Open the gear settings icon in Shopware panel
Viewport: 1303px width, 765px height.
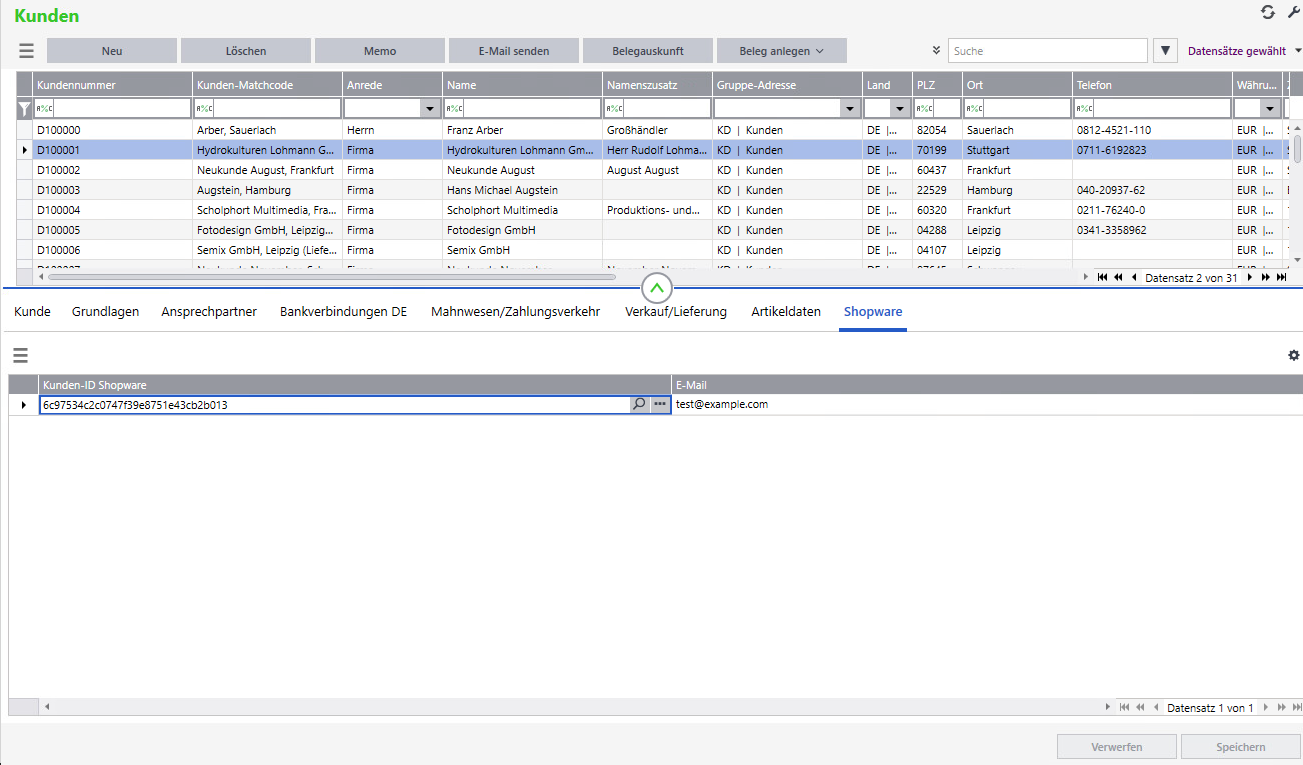pos(1293,355)
